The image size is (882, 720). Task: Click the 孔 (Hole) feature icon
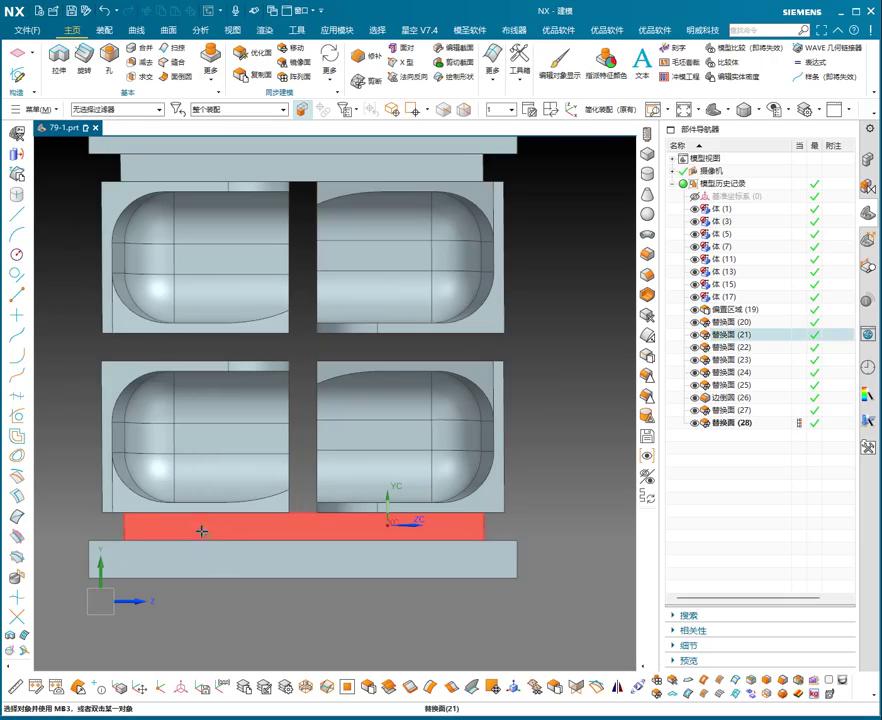[109, 54]
